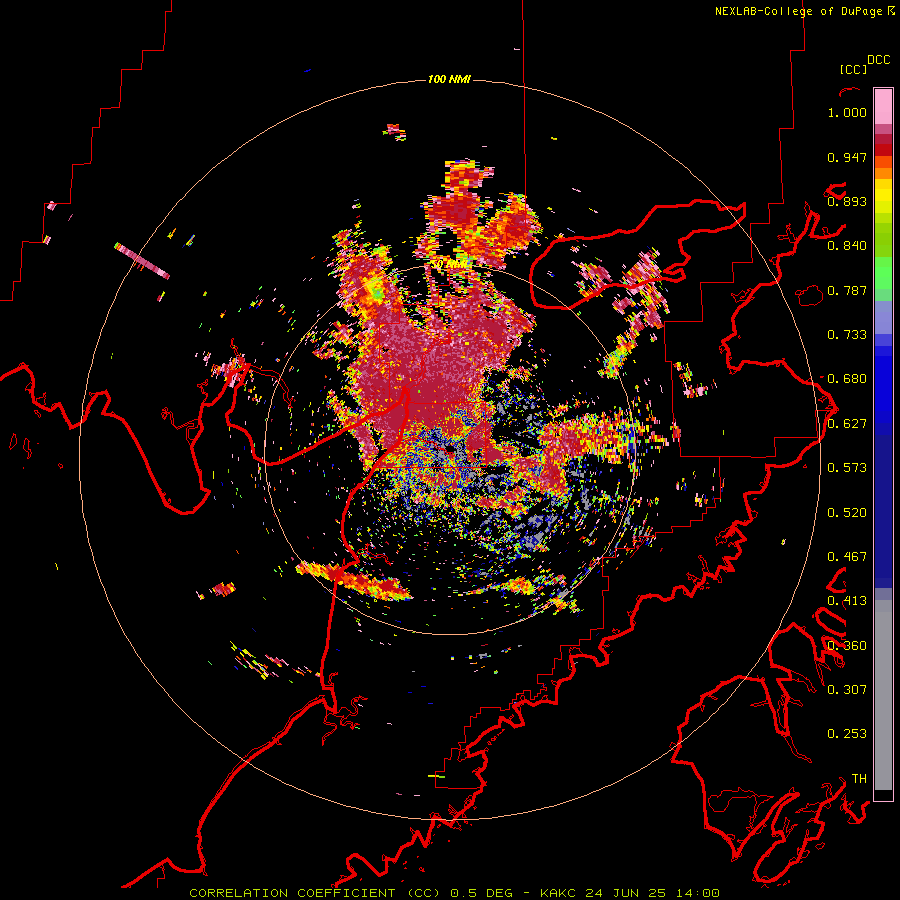Click the 0.733 legend value
This screenshot has height=900, width=900.
click(847, 335)
